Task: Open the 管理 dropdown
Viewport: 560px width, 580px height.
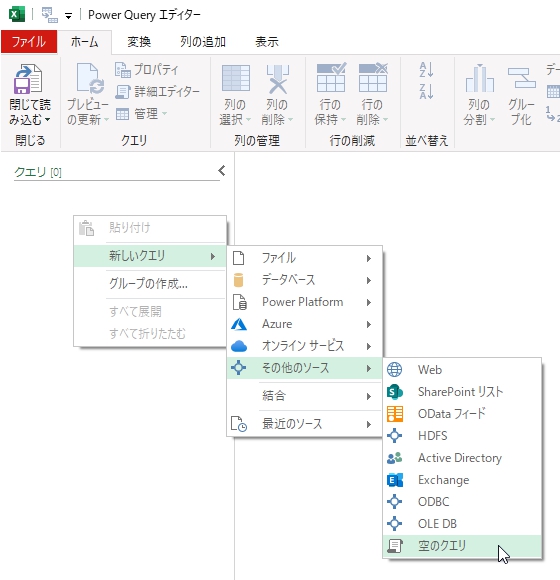Action: (141, 114)
